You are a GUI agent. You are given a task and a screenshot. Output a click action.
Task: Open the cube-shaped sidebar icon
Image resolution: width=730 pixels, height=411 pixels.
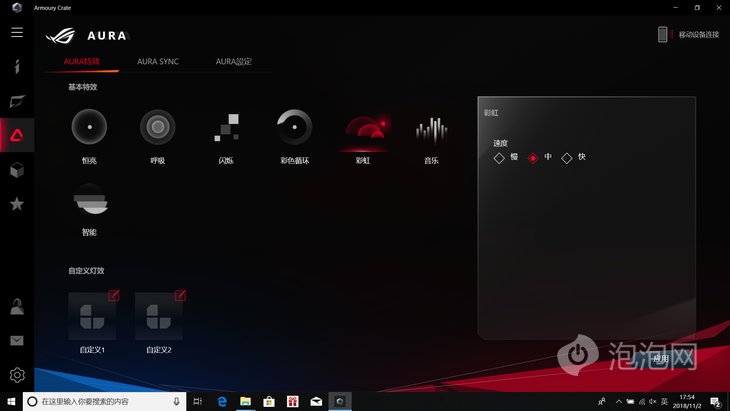pos(17,170)
